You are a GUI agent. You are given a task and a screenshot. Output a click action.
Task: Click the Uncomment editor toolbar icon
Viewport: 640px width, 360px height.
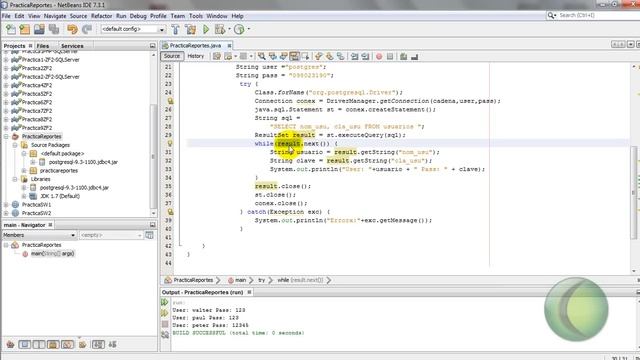click(x=415, y=56)
